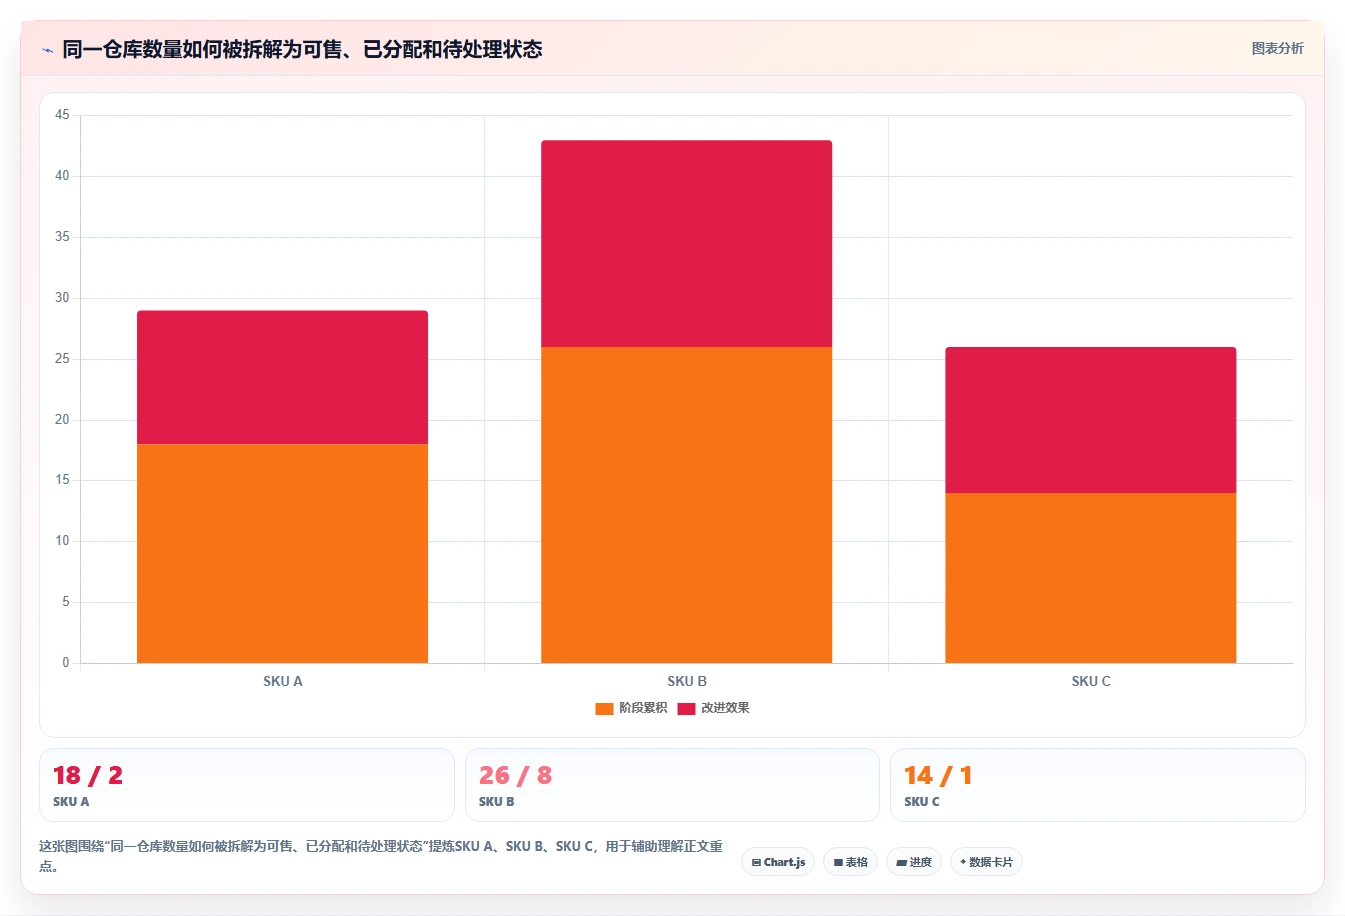Click the red segment of the SKU B bar

click(x=686, y=244)
